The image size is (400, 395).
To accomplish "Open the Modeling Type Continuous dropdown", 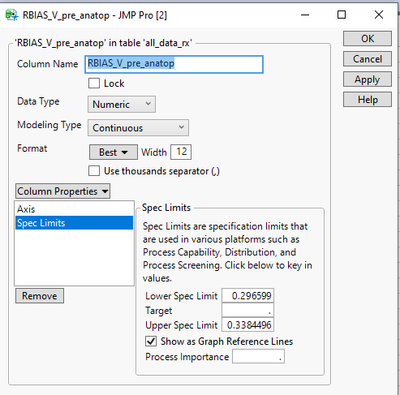I will coord(138,128).
